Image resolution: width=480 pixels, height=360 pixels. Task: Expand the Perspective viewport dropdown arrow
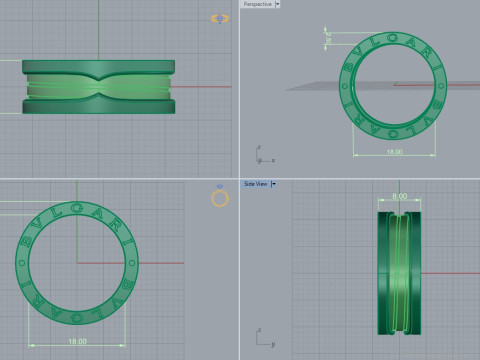tap(277, 4)
